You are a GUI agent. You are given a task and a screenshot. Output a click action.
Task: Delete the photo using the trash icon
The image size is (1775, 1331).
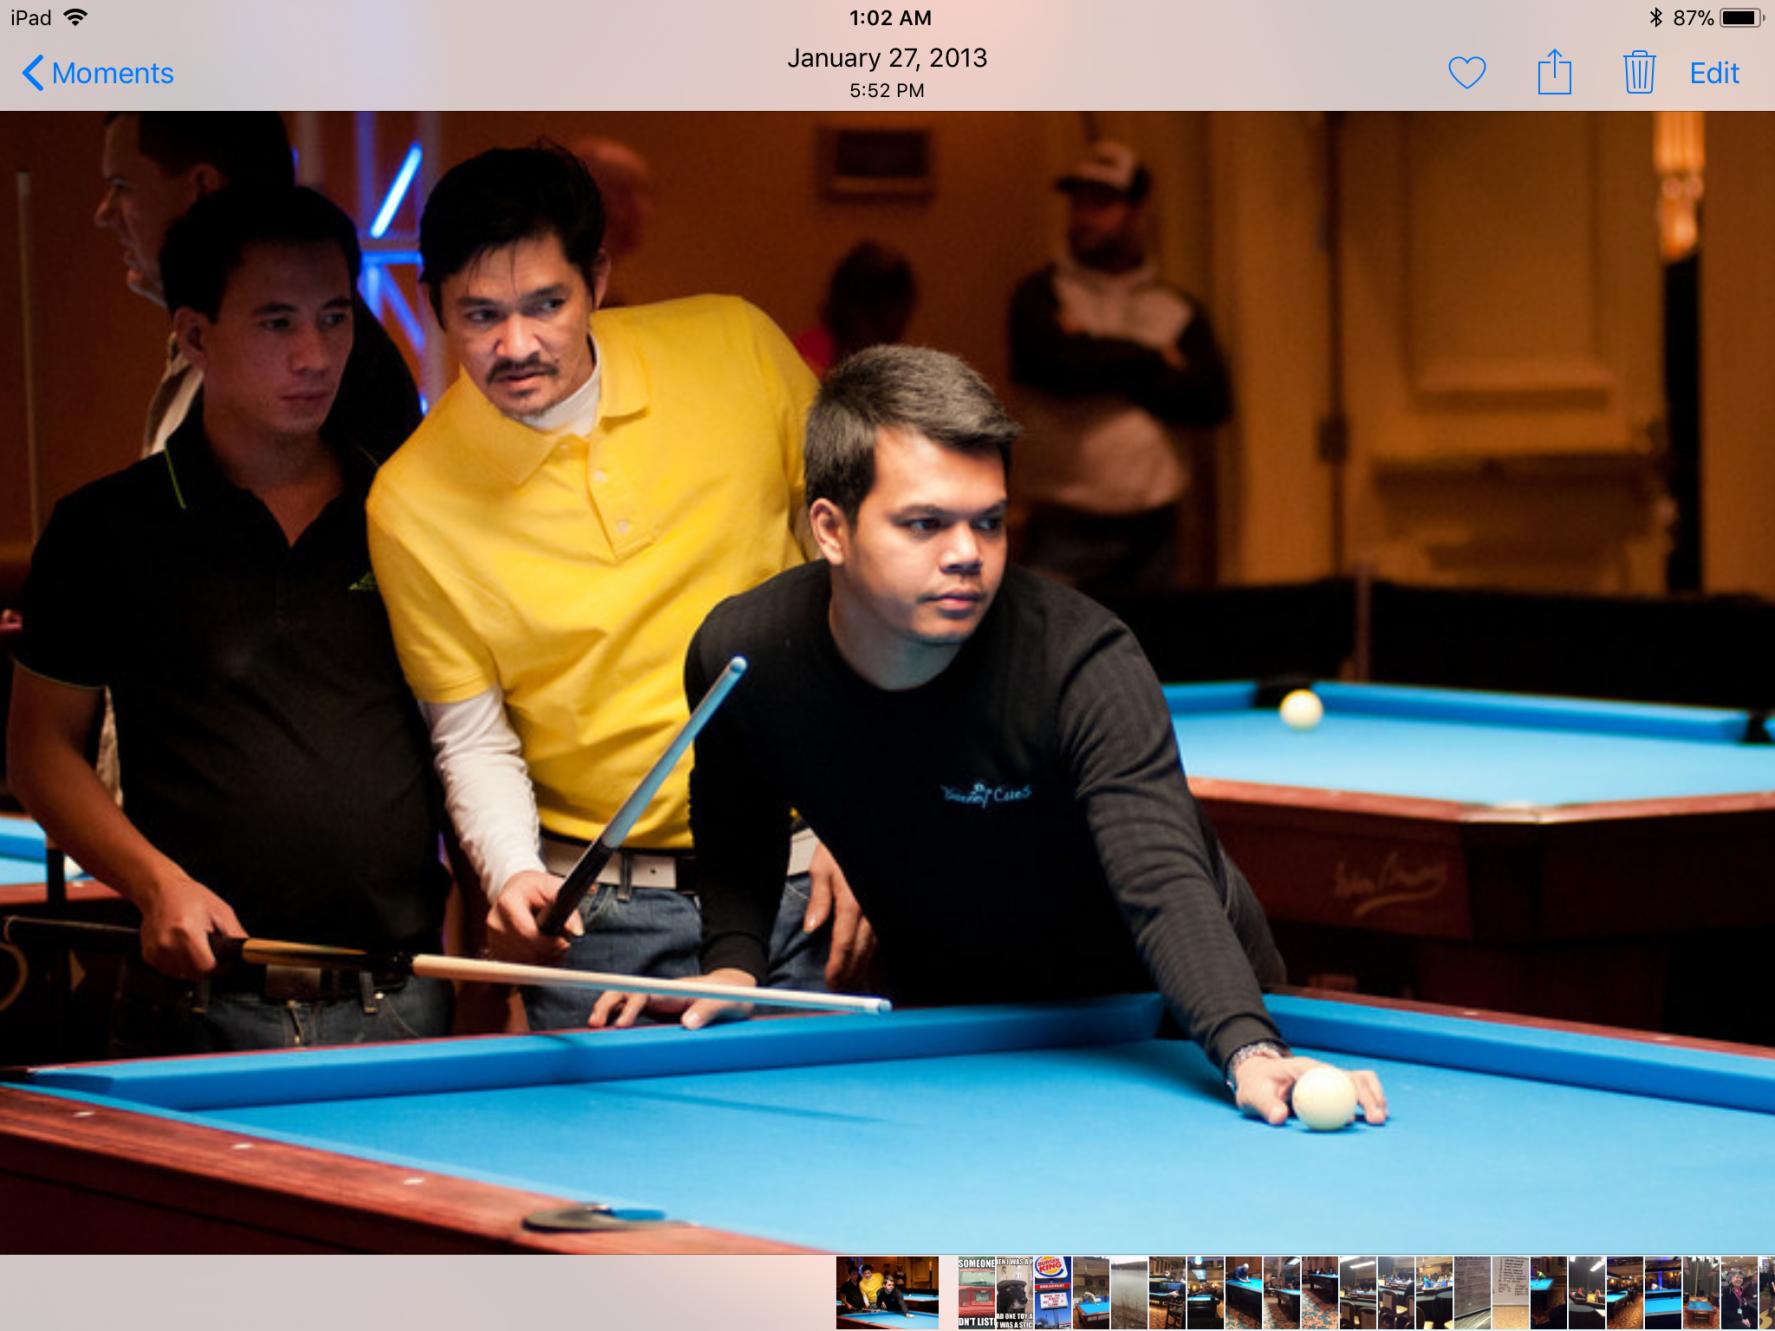click(1639, 72)
